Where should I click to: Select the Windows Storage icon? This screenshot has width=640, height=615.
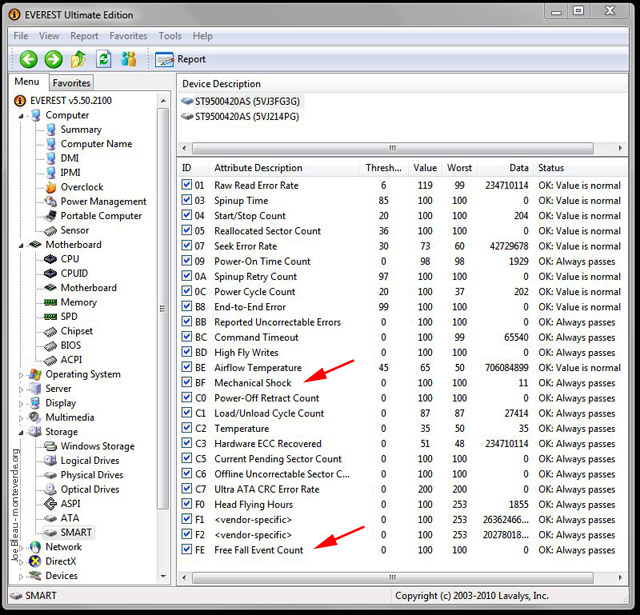pyautogui.click(x=51, y=446)
